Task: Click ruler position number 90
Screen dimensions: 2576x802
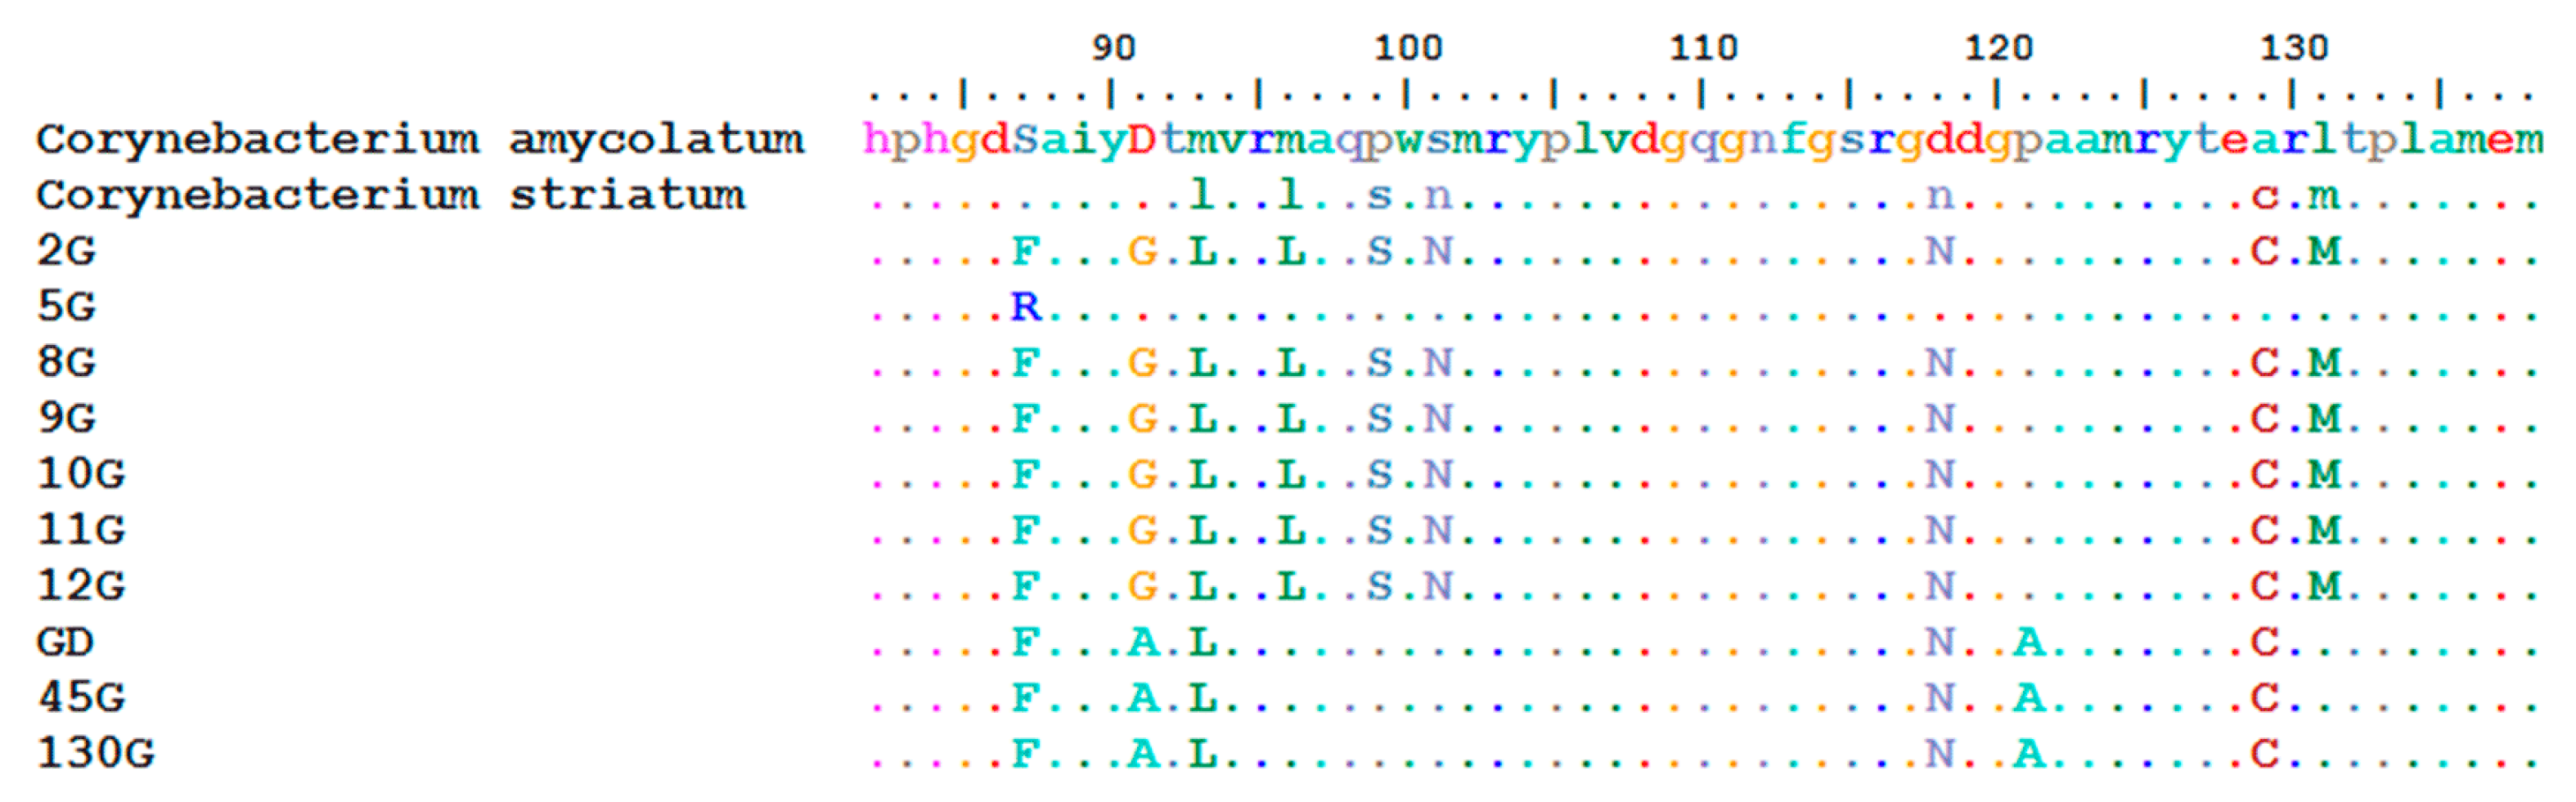Action: tap(1113, 48)
